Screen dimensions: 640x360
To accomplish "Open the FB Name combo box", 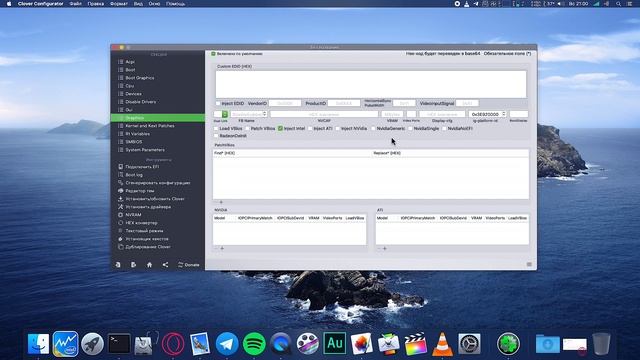I will point(249,114).
